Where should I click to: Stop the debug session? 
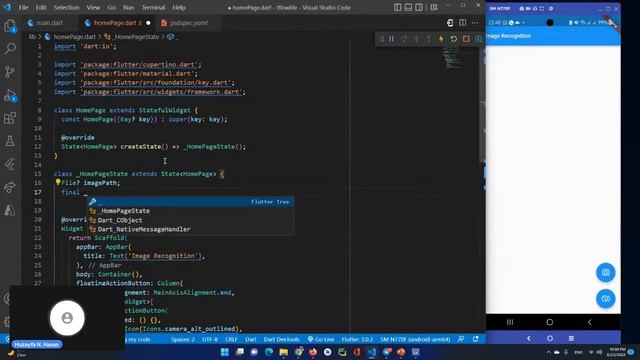466,39
